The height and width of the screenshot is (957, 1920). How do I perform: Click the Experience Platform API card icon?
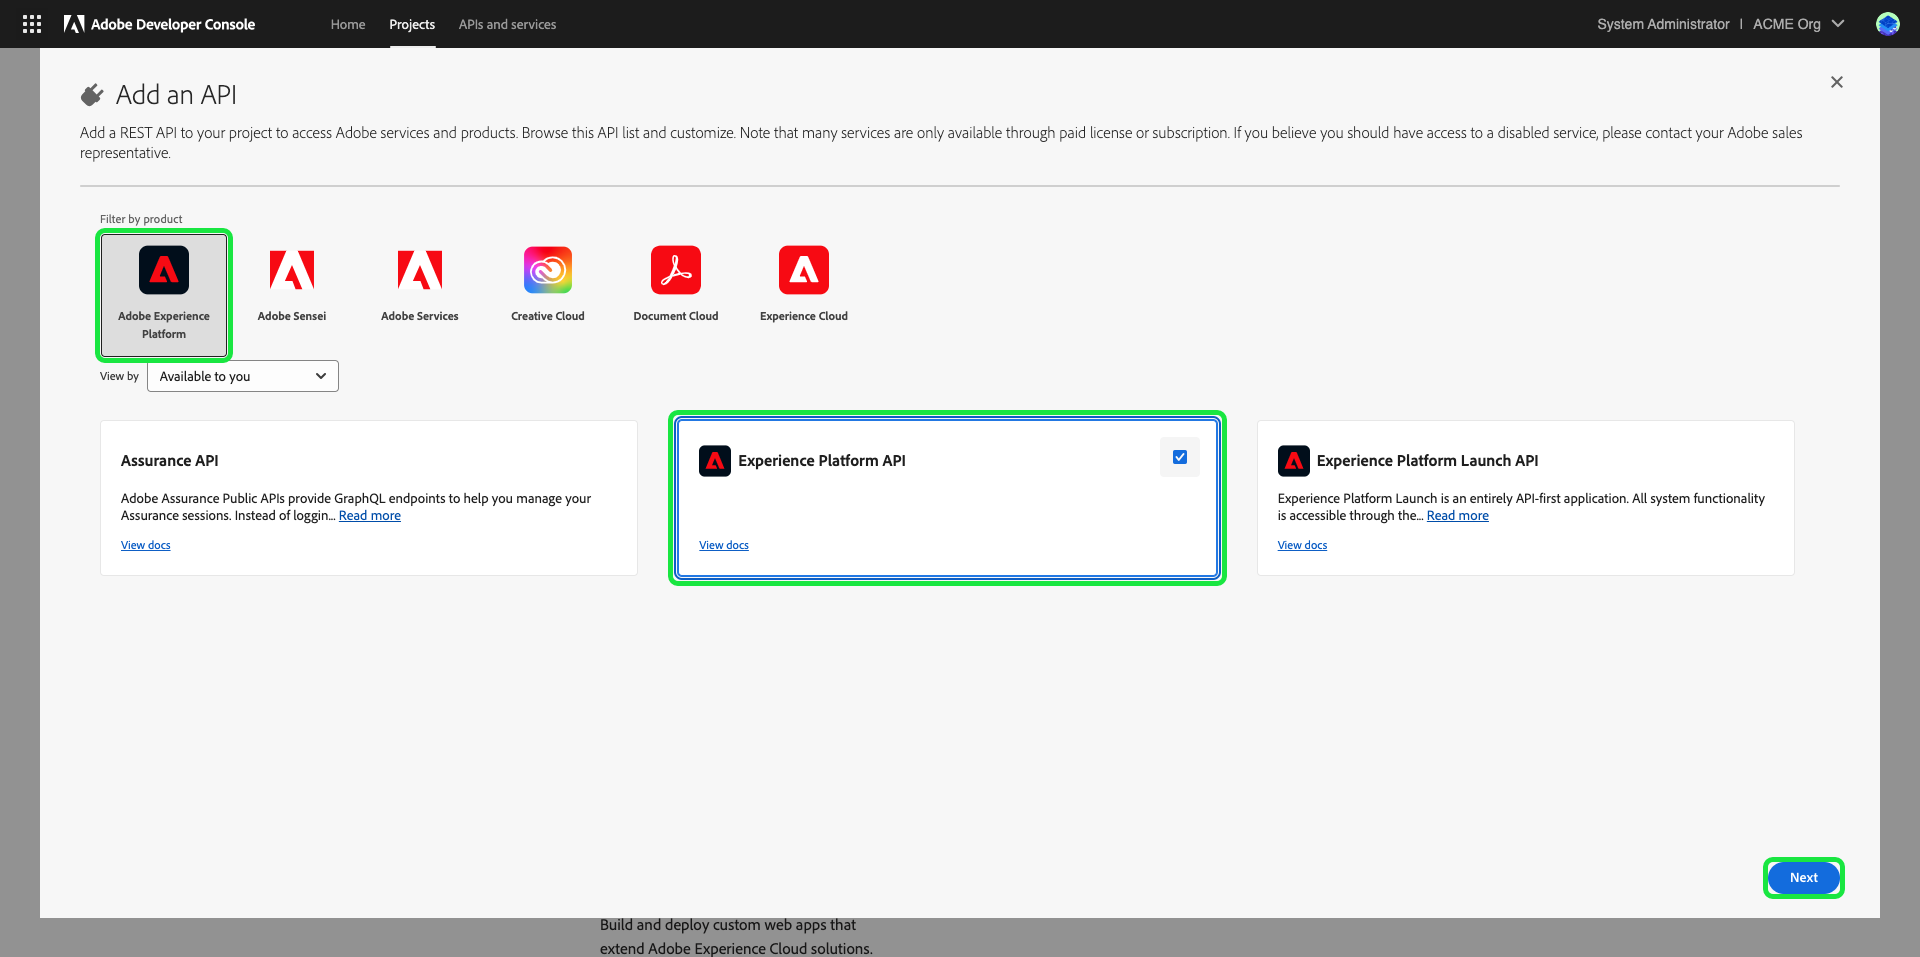coord(715,461)
